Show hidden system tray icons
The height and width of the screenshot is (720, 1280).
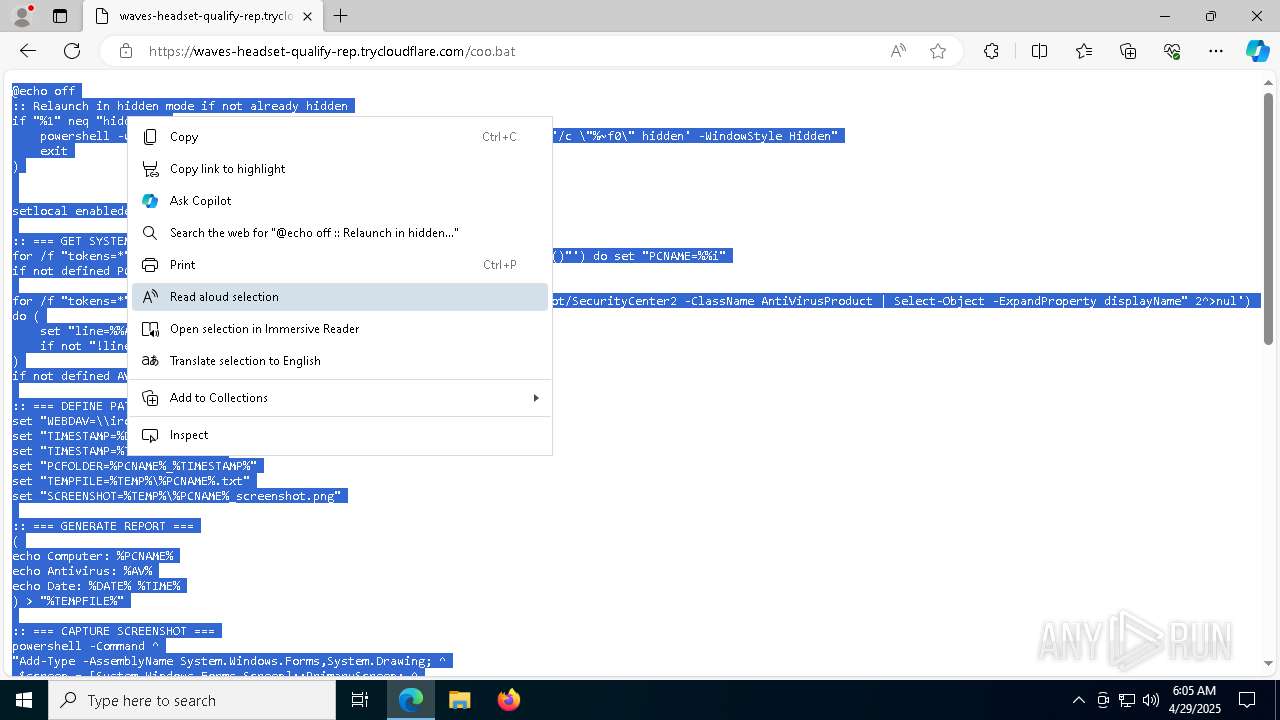click(x=1078, y=700)
